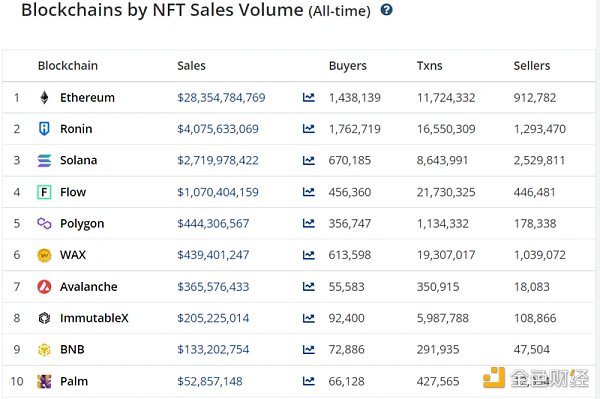Open the Avalanche sales chart icon
The image size is (600, 399).
click(309, 287)
